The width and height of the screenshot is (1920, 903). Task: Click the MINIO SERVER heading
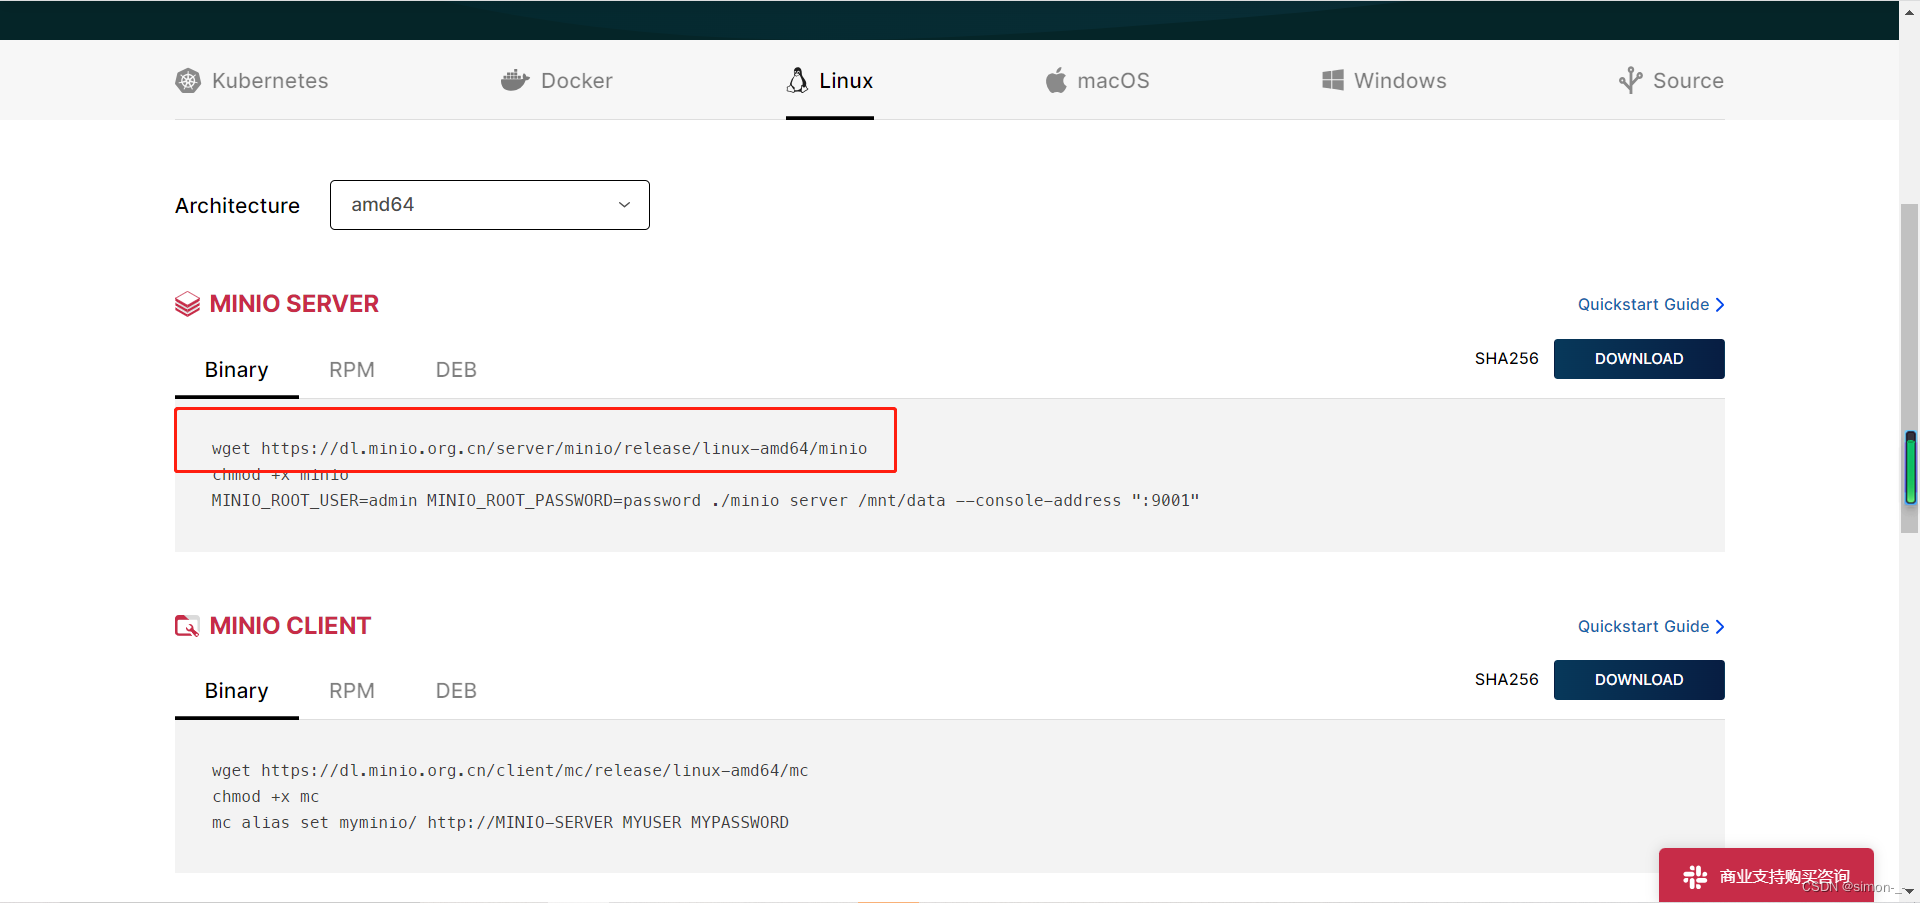click(294, 304)
